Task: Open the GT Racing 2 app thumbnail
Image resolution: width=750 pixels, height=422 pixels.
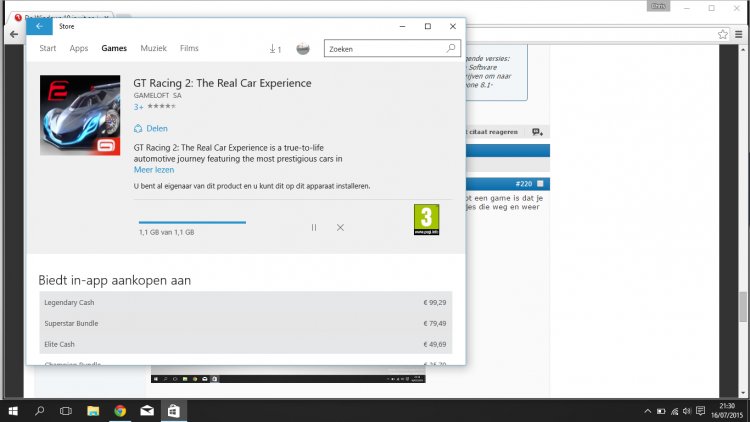Action: [x=79, y=116]
